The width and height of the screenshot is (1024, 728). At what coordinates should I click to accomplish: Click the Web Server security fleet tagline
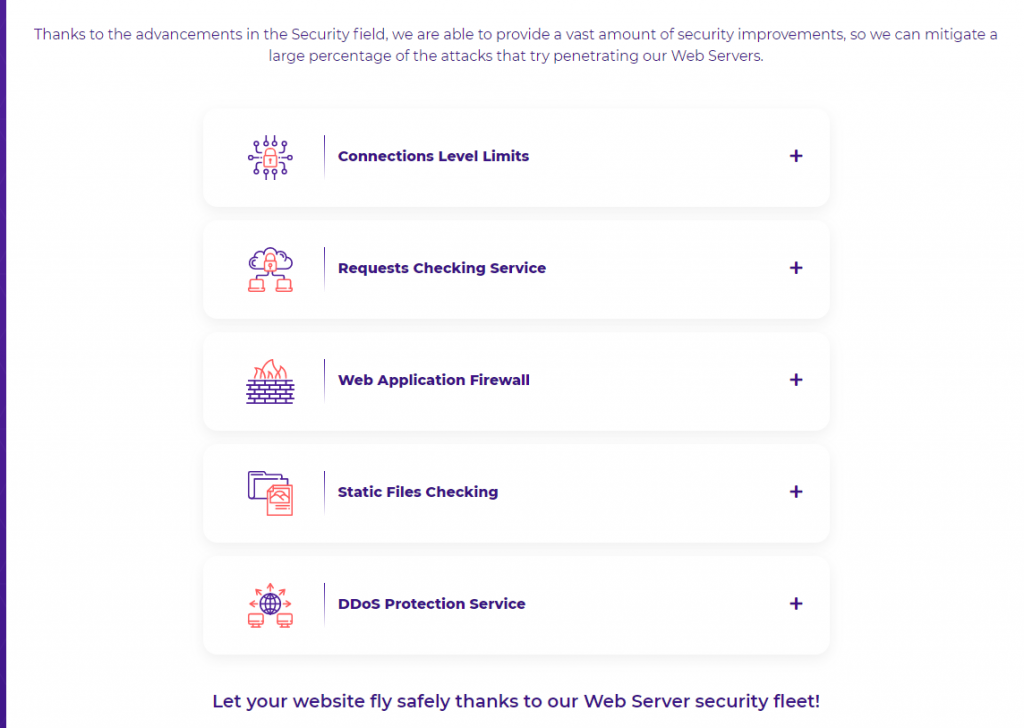coord(516,701)
